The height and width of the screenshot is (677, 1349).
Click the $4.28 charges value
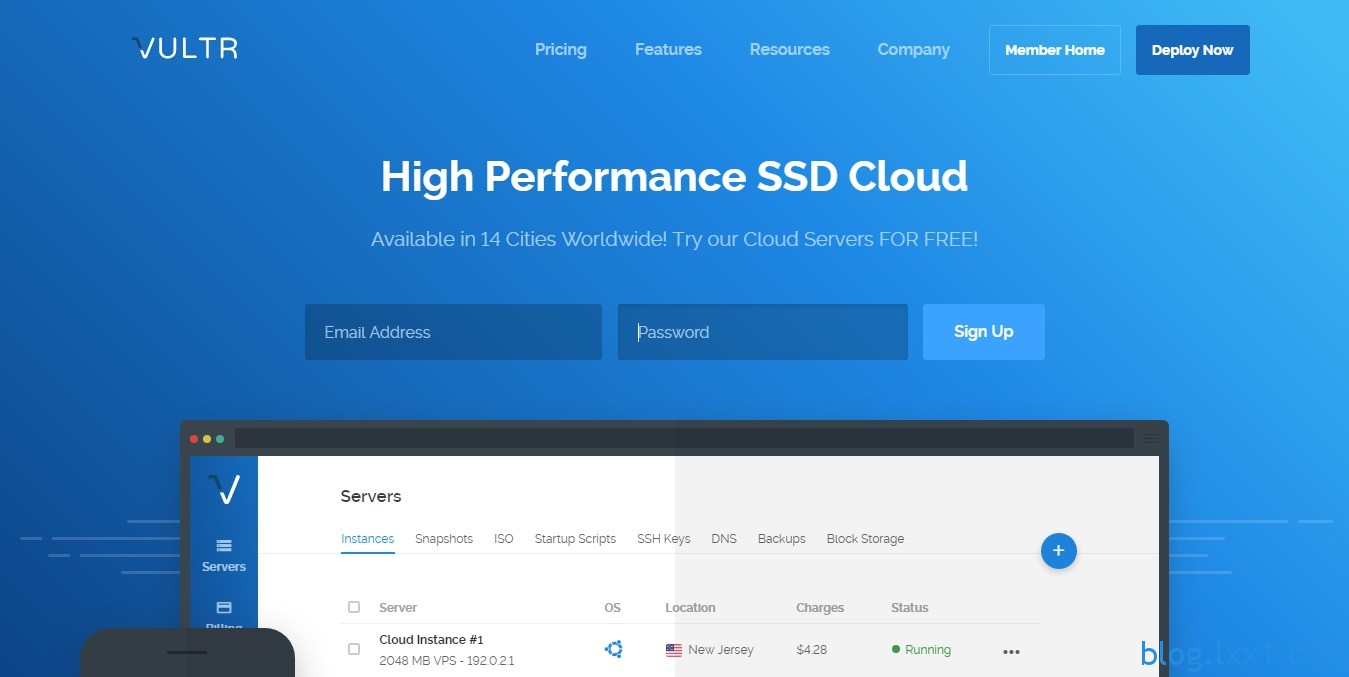pyautogui.click(x=812, y=649)
